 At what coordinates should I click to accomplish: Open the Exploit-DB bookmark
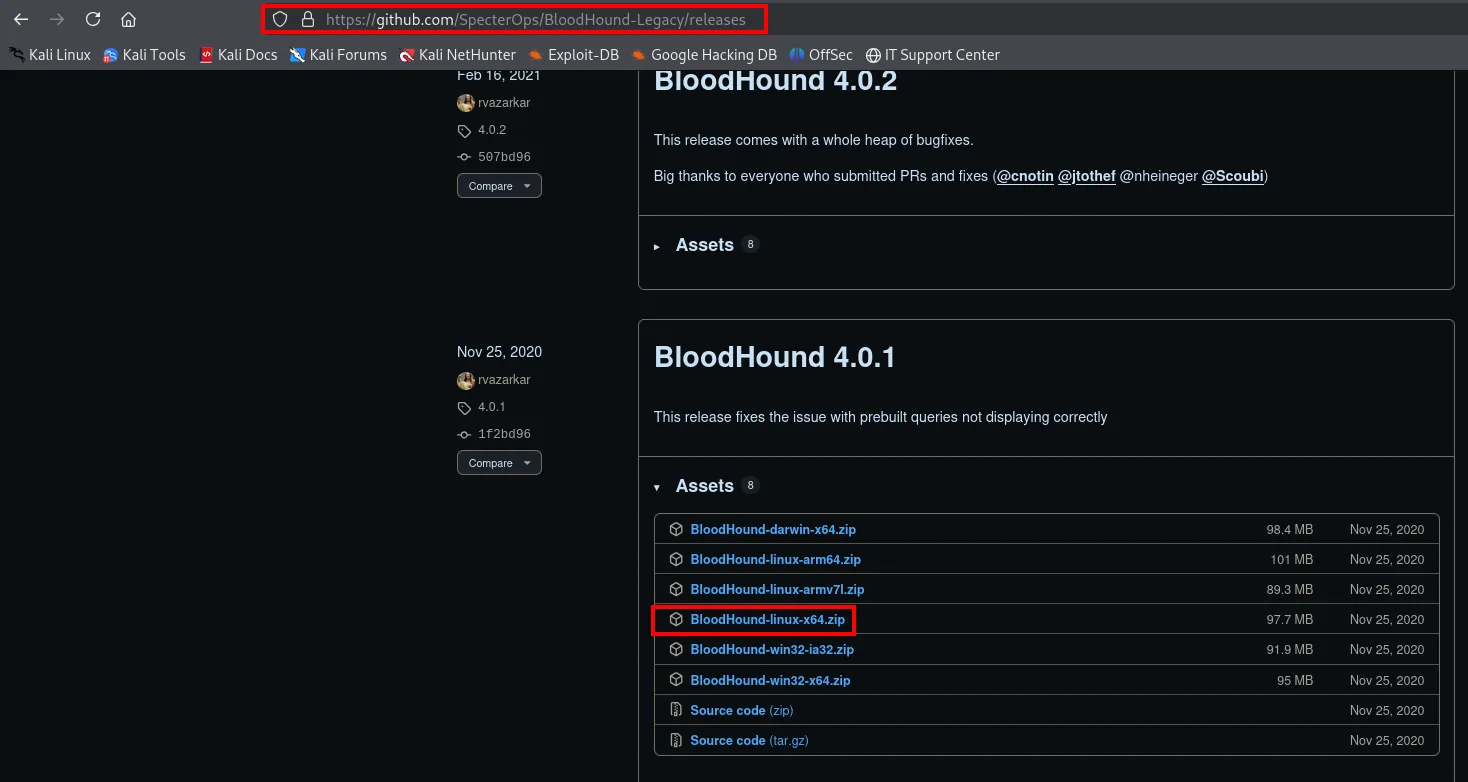click(x=573, y=55)
